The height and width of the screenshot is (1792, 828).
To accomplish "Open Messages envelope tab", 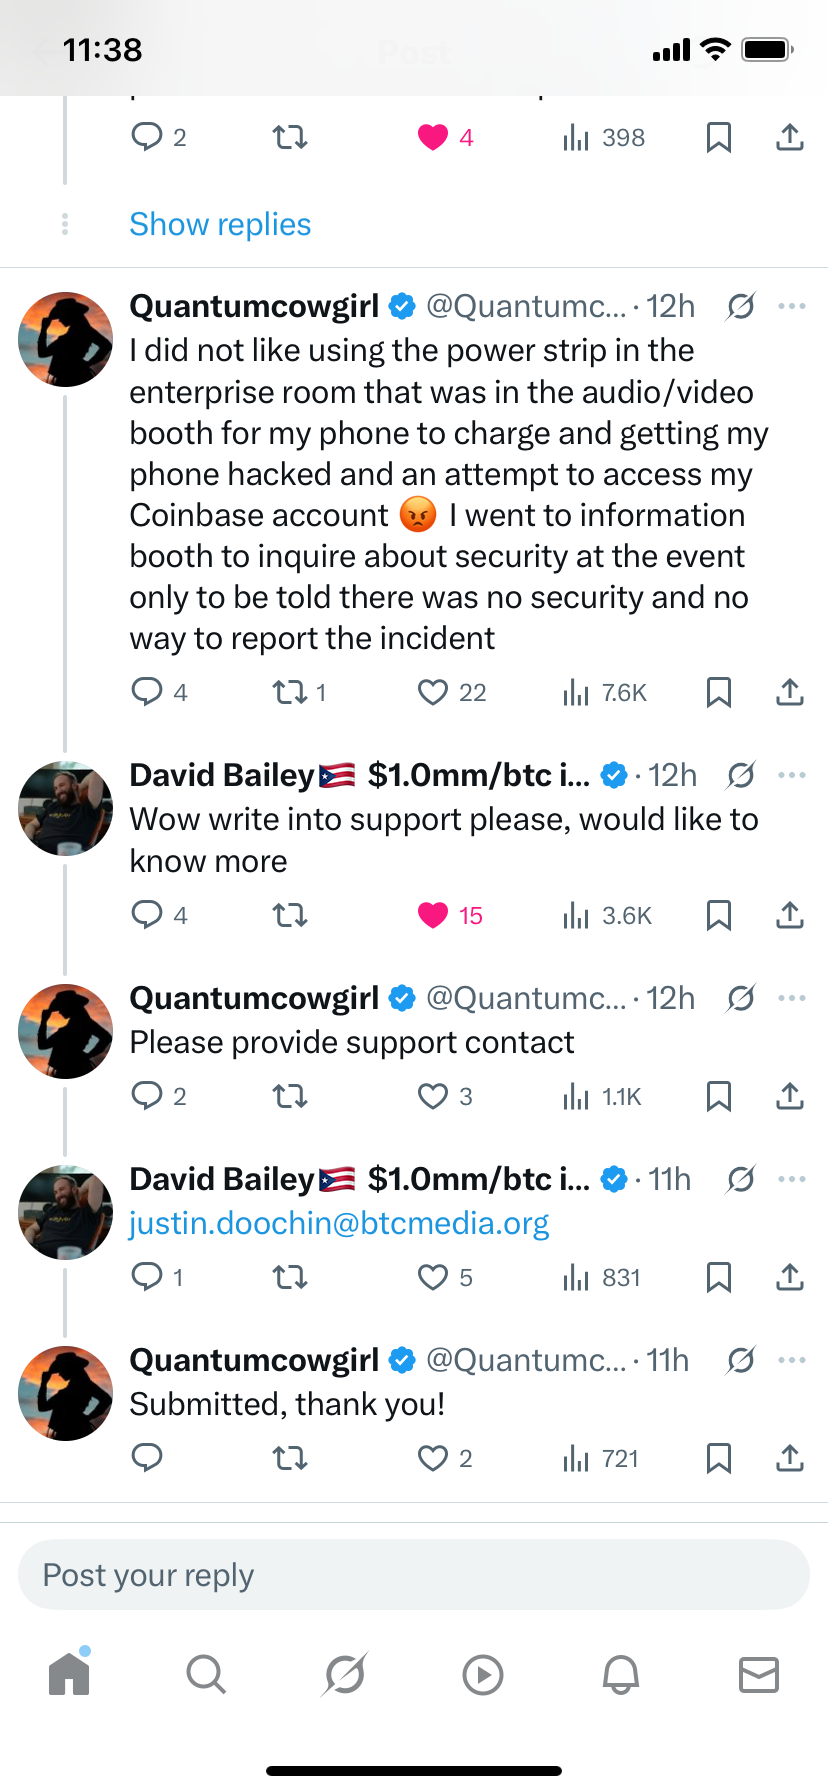I will pyautogui.click(x=758, y=1674).
